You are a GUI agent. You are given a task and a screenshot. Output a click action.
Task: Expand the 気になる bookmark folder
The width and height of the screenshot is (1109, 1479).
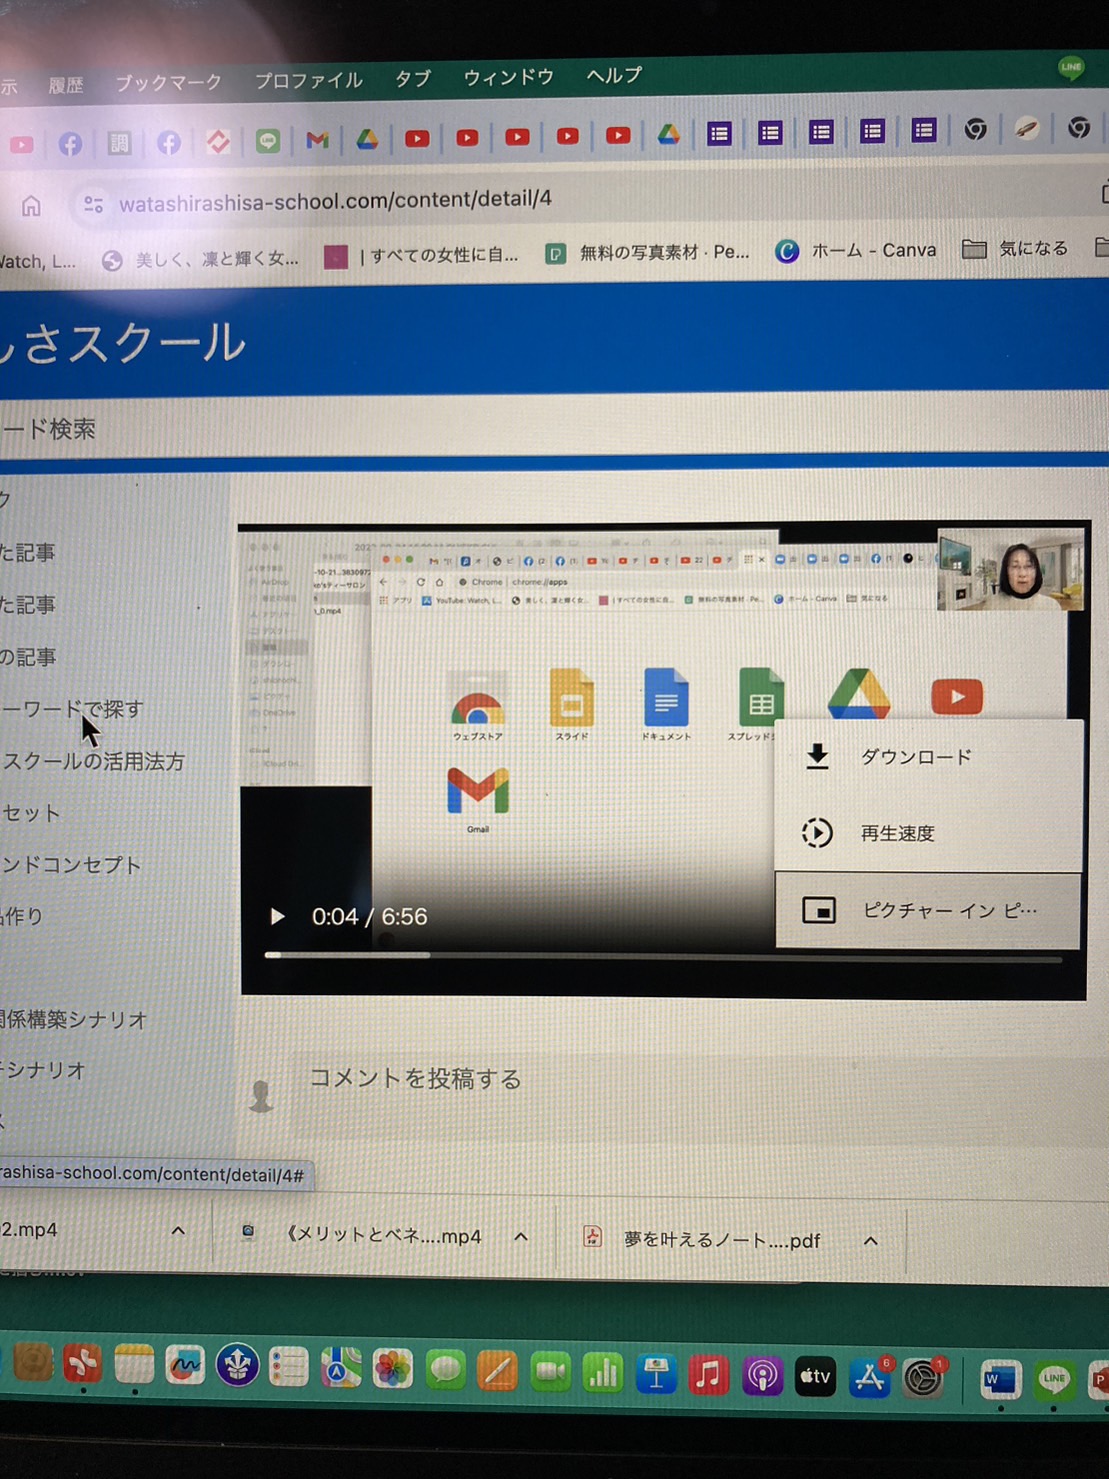[x=1015, y=248]
